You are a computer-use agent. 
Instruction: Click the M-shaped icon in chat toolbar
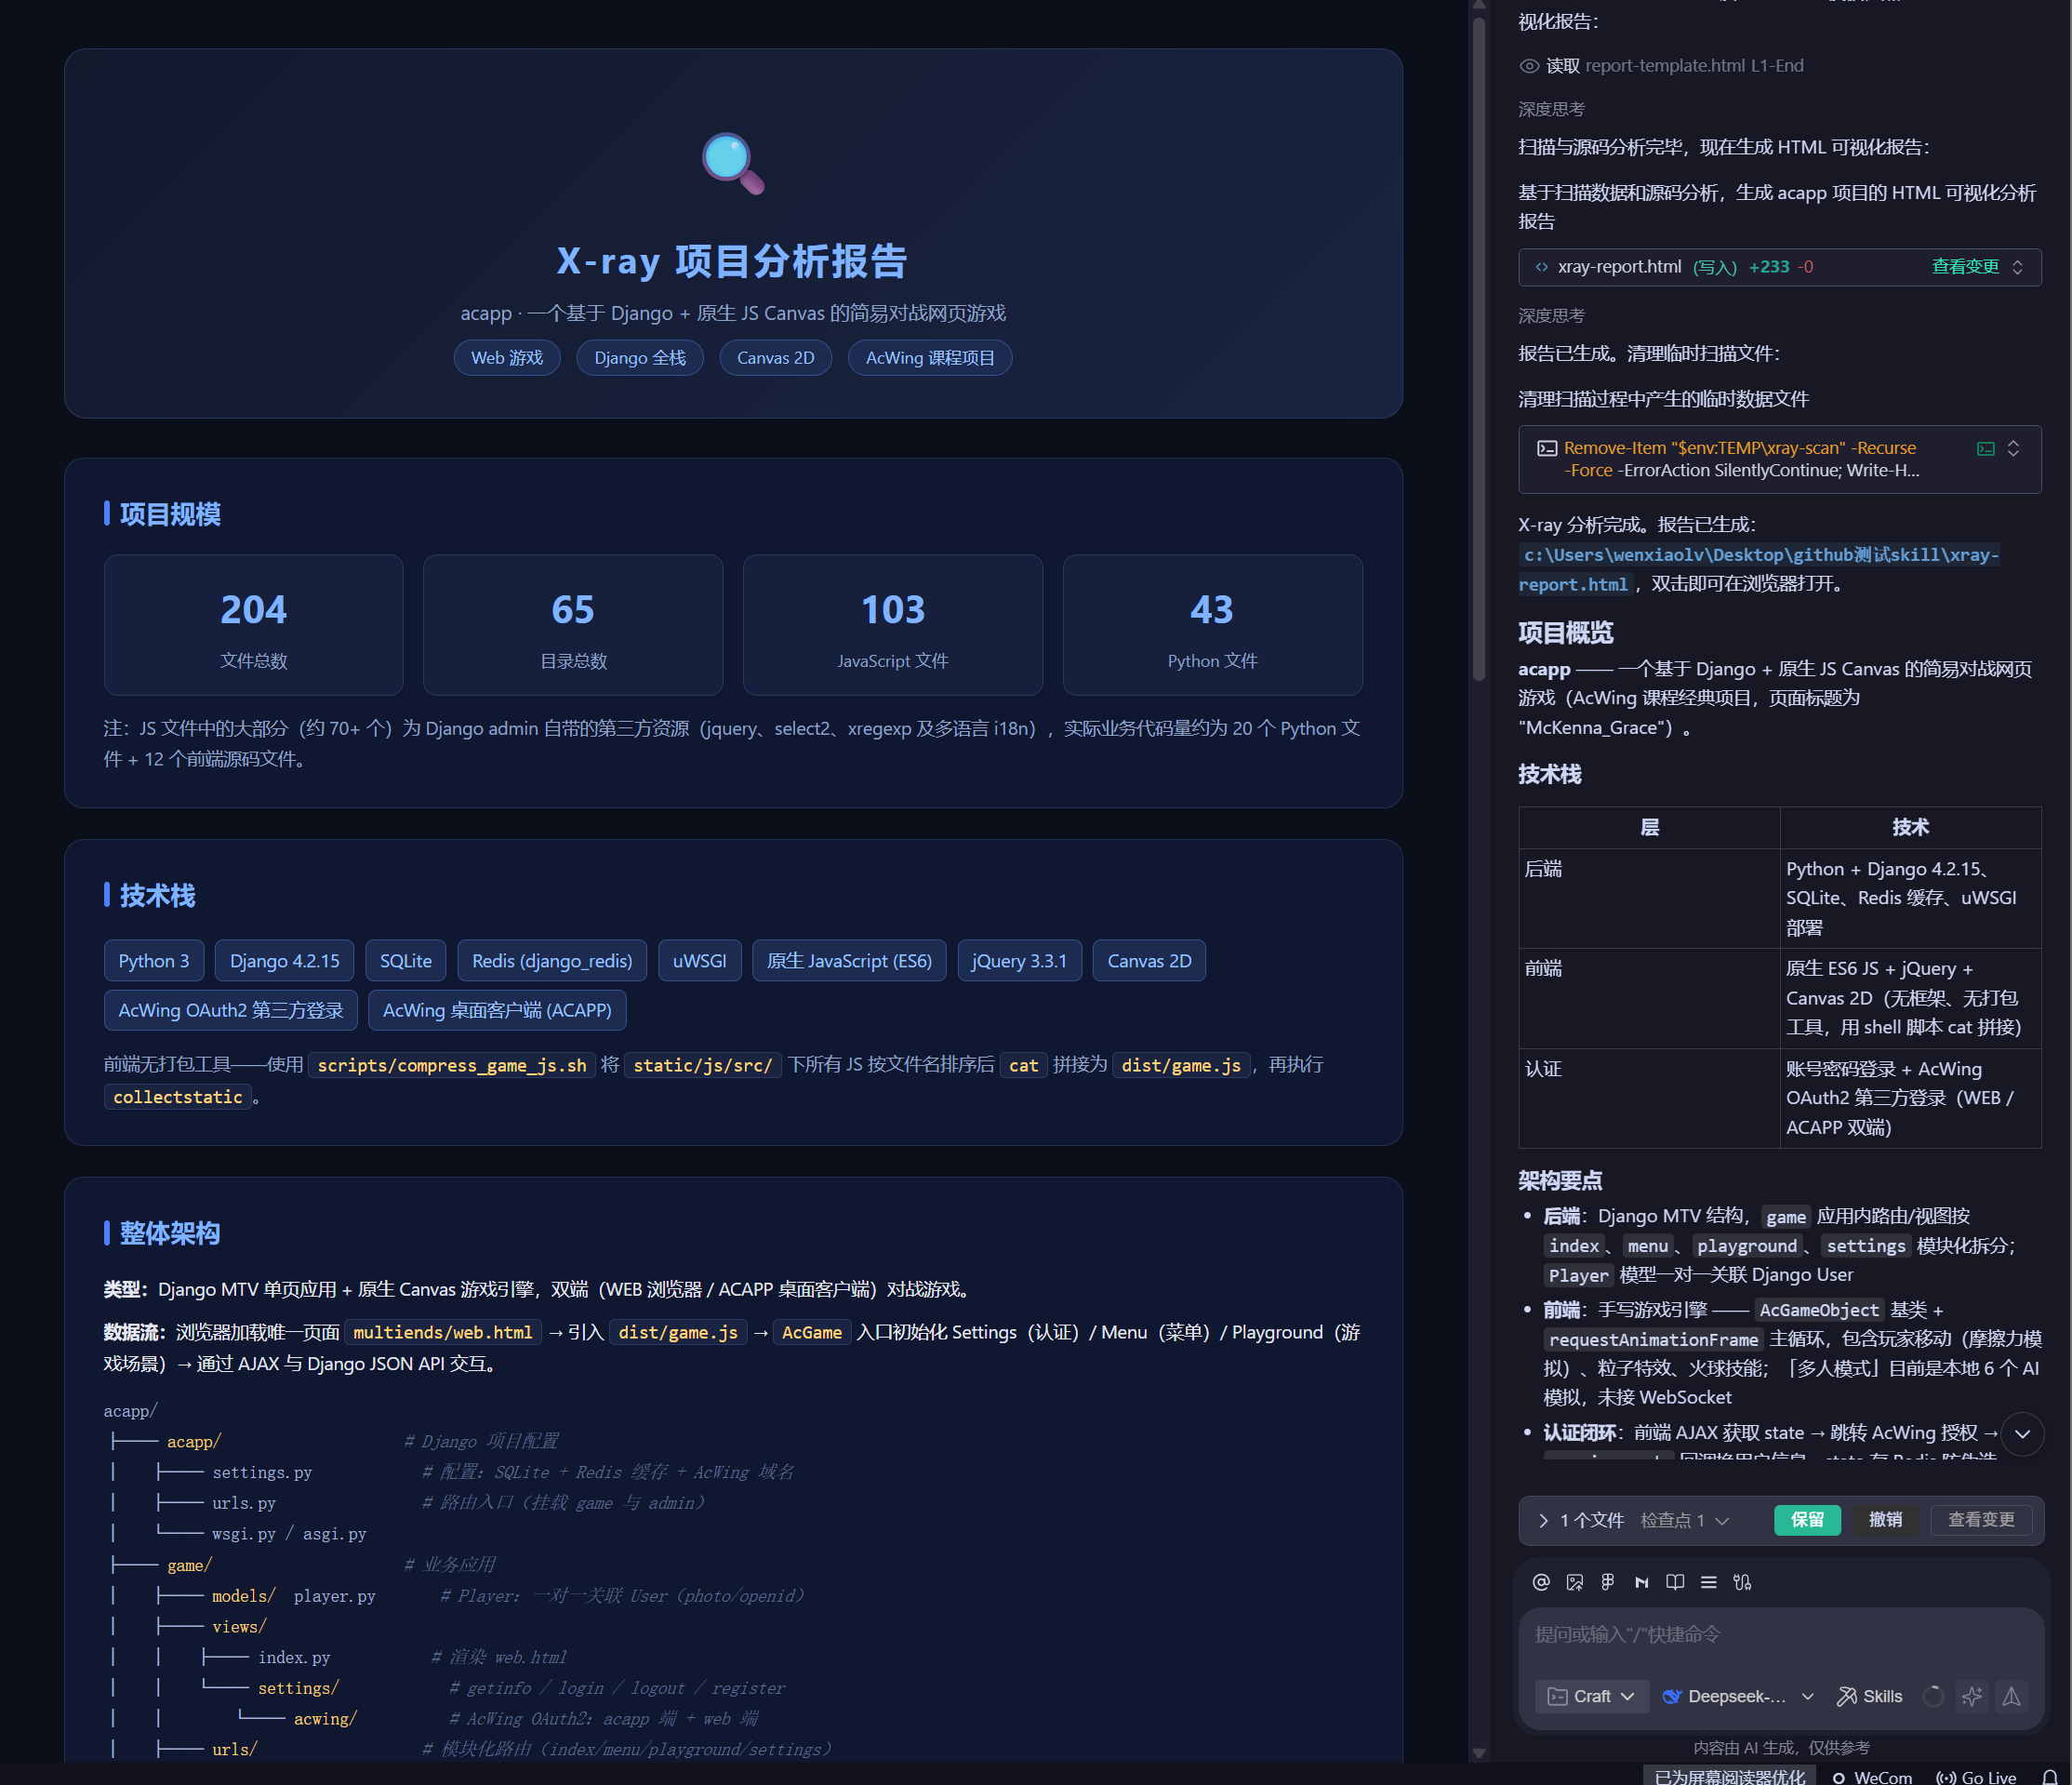coord(1642,1582)
